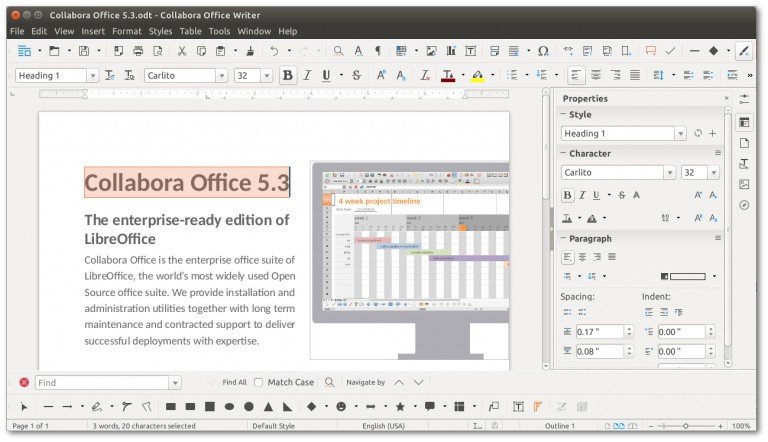Collapse the Character section in Properties
The image size is (768, 442).
pos(563,153)
